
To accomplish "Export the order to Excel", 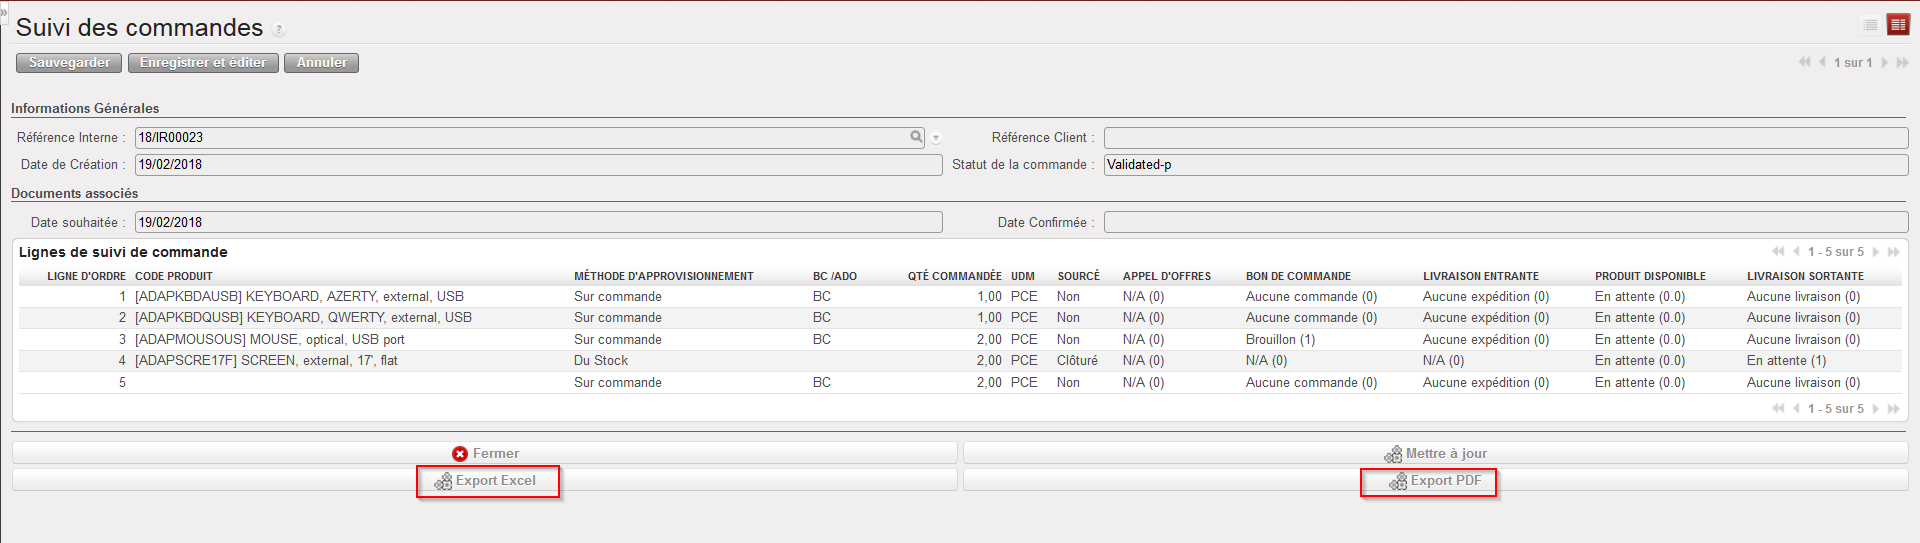I will (x=486, y=481).
